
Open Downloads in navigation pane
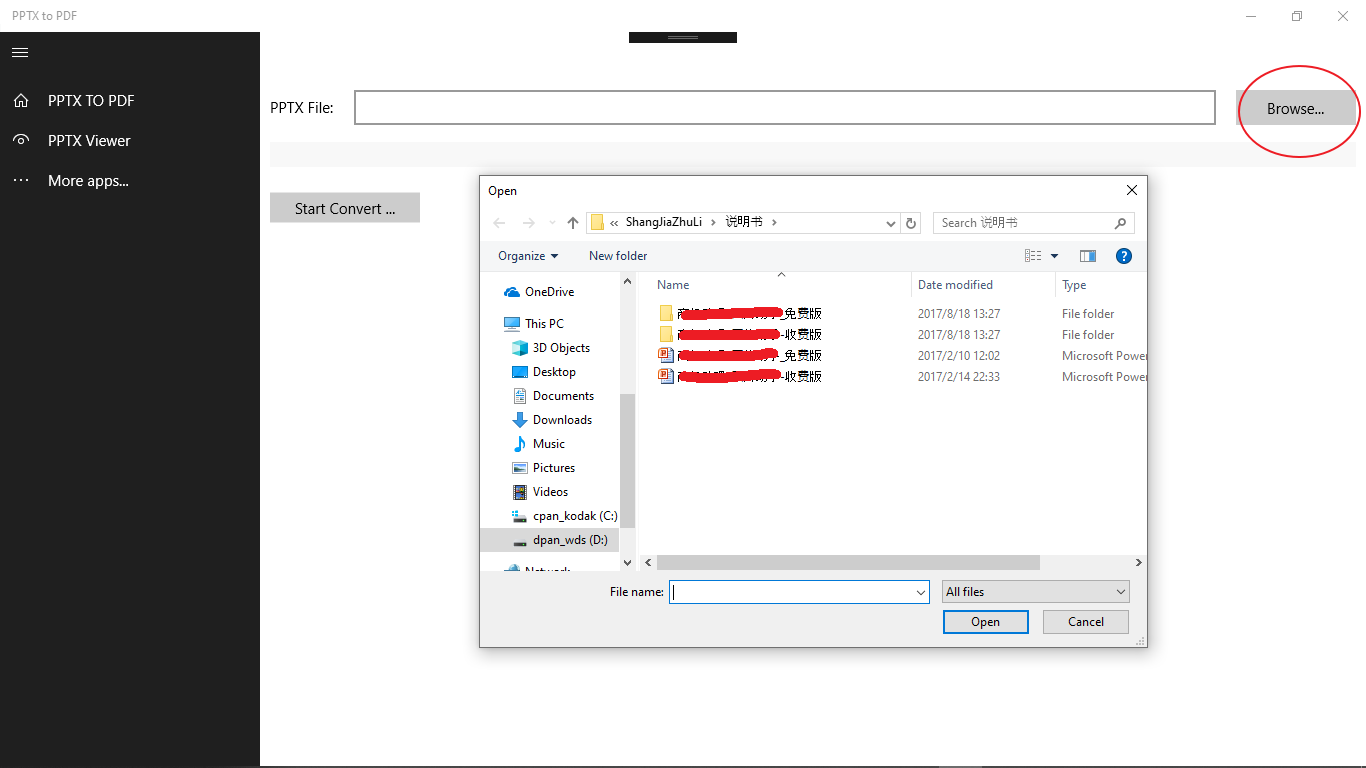[552, 420]
